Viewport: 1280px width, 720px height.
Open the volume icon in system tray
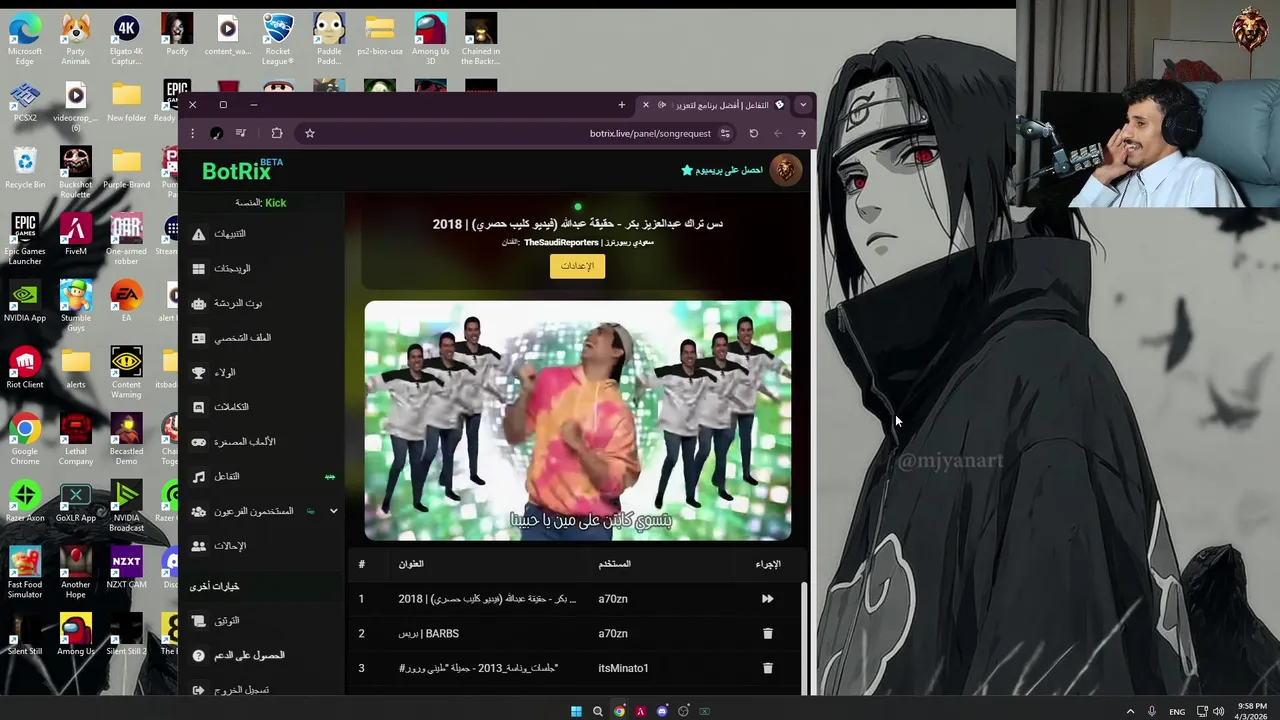point(1219,711)
